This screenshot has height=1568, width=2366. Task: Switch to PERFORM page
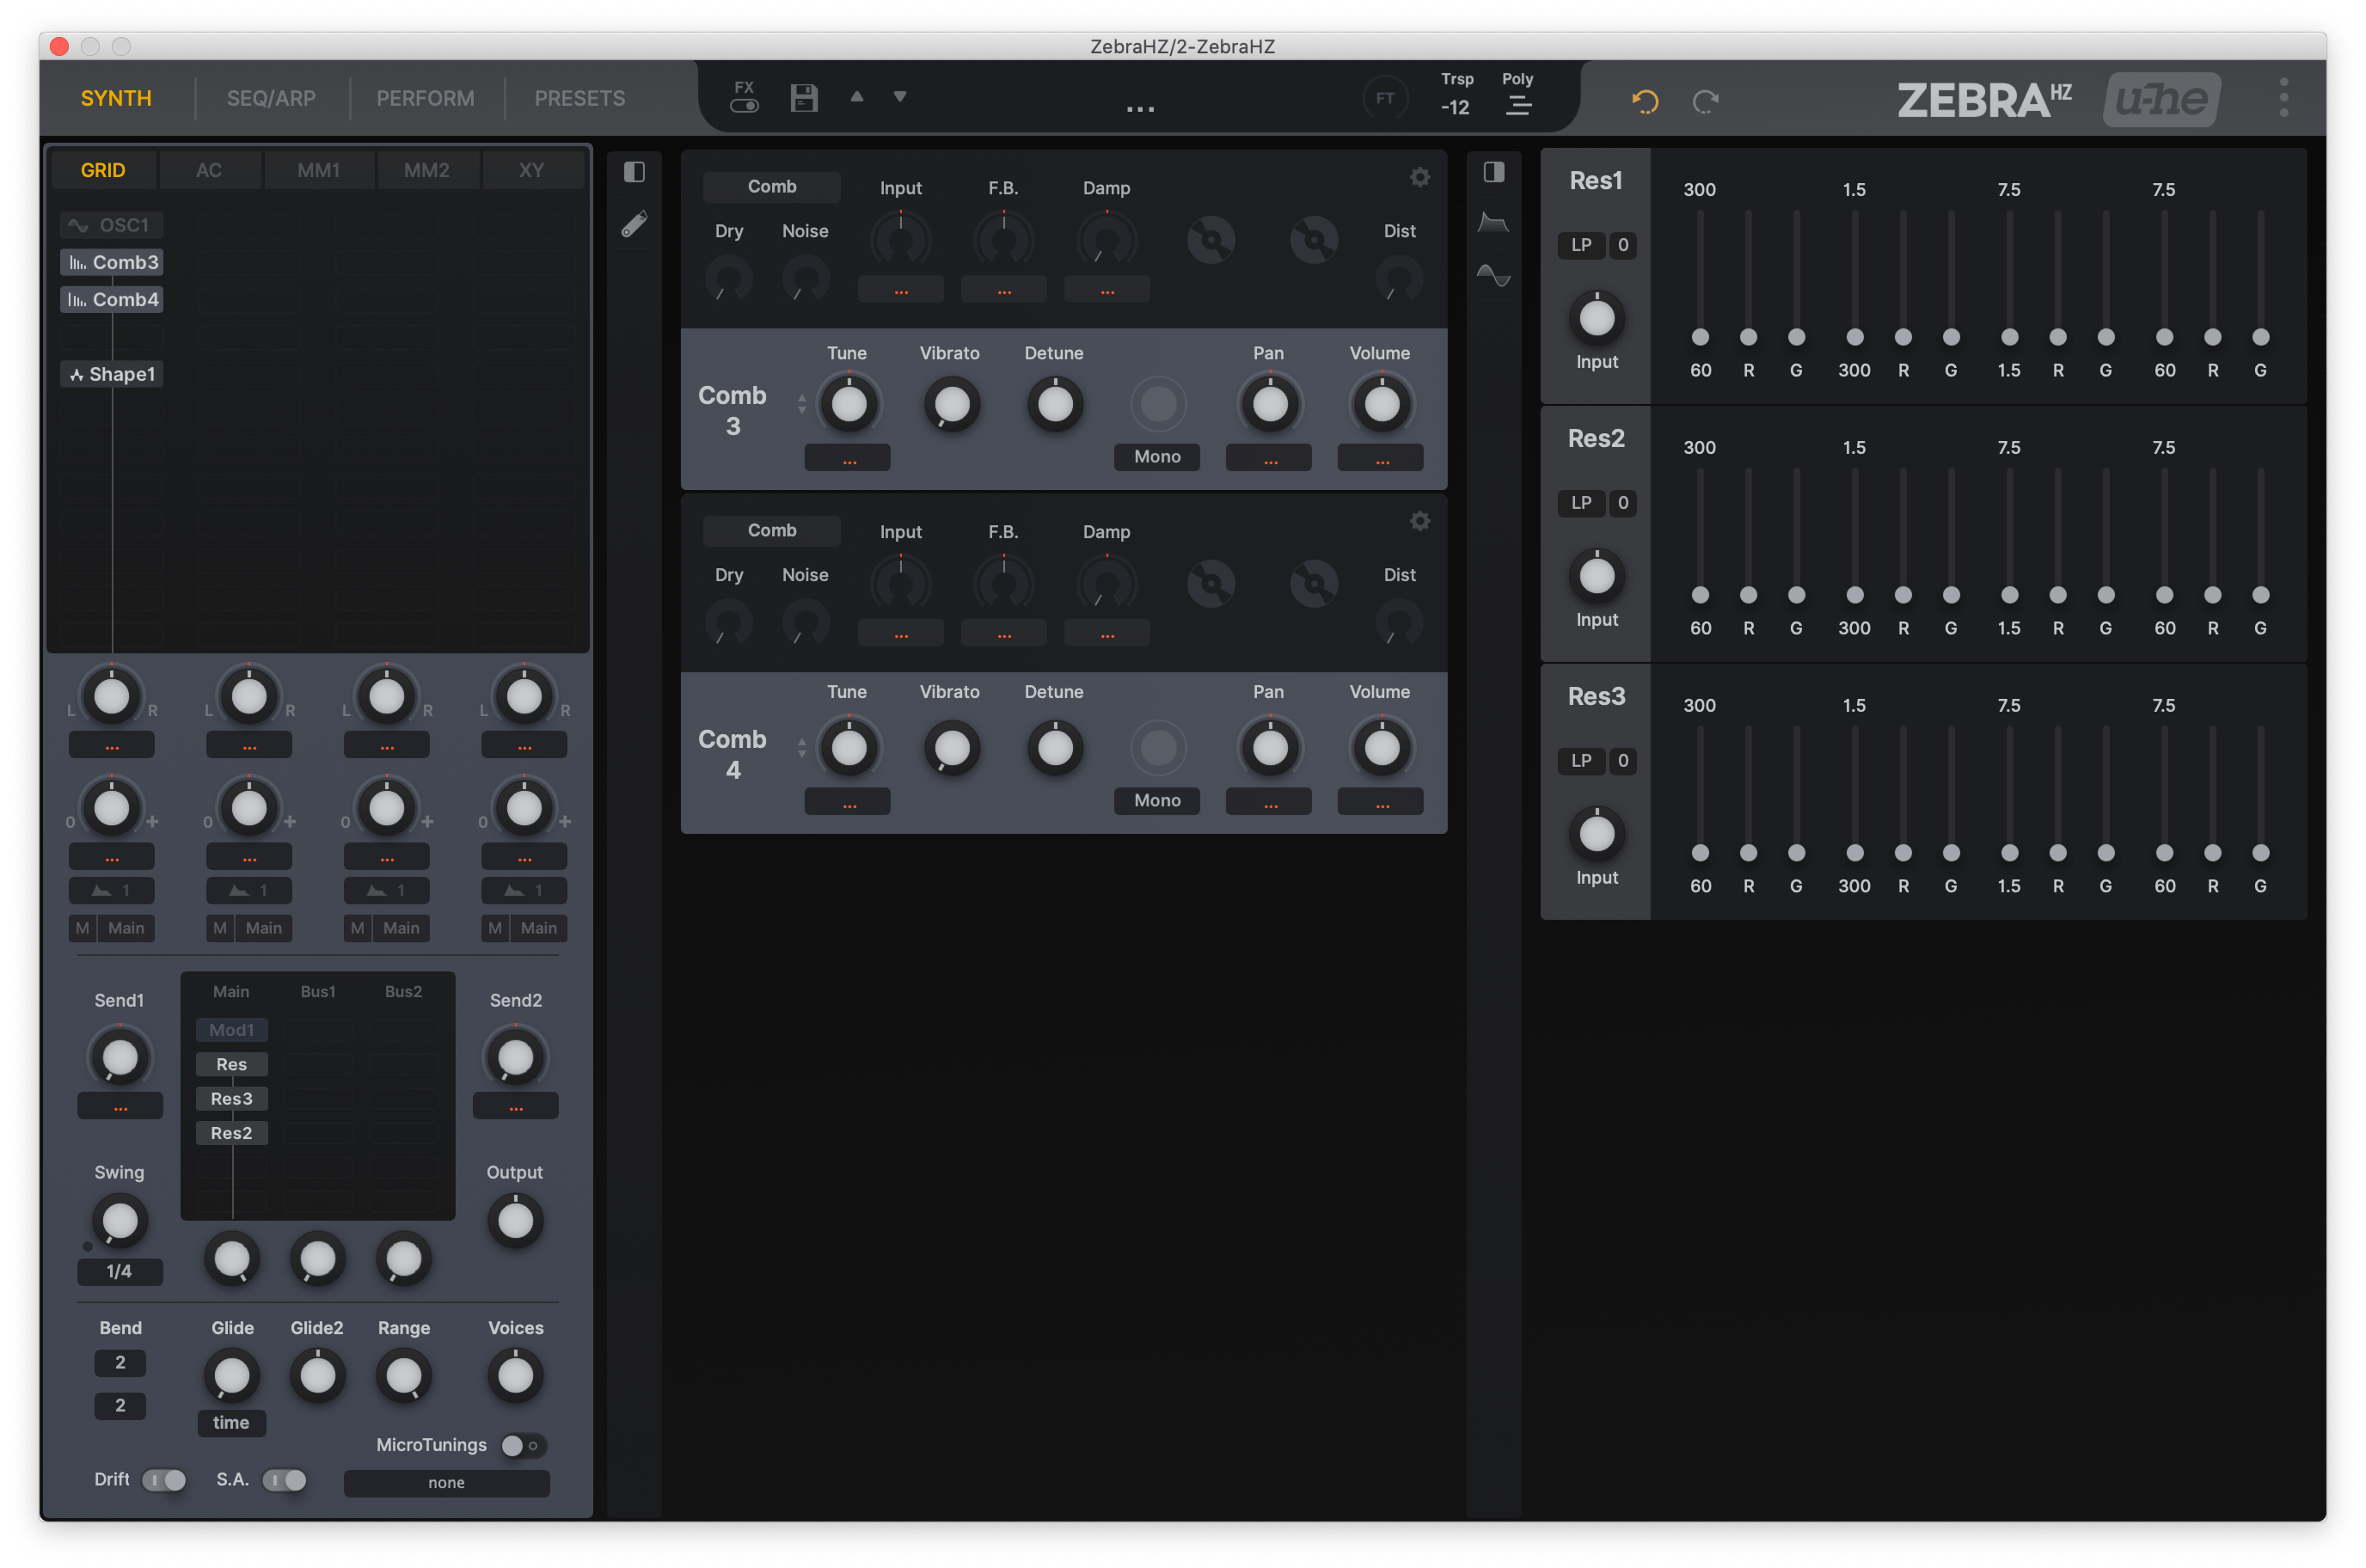coord(425,98)
